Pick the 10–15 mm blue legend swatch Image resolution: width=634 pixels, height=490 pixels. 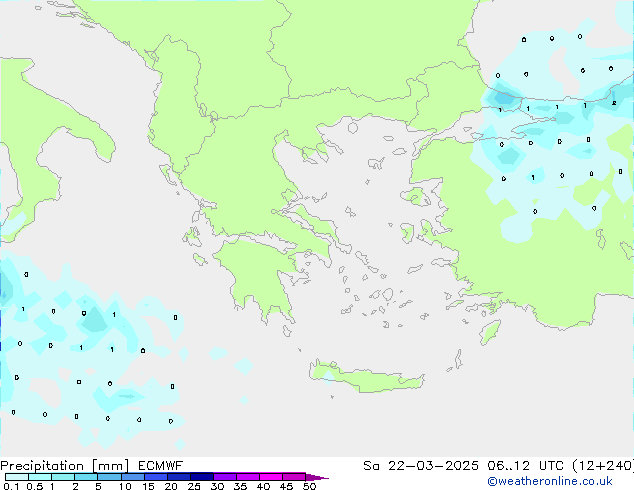133,477
